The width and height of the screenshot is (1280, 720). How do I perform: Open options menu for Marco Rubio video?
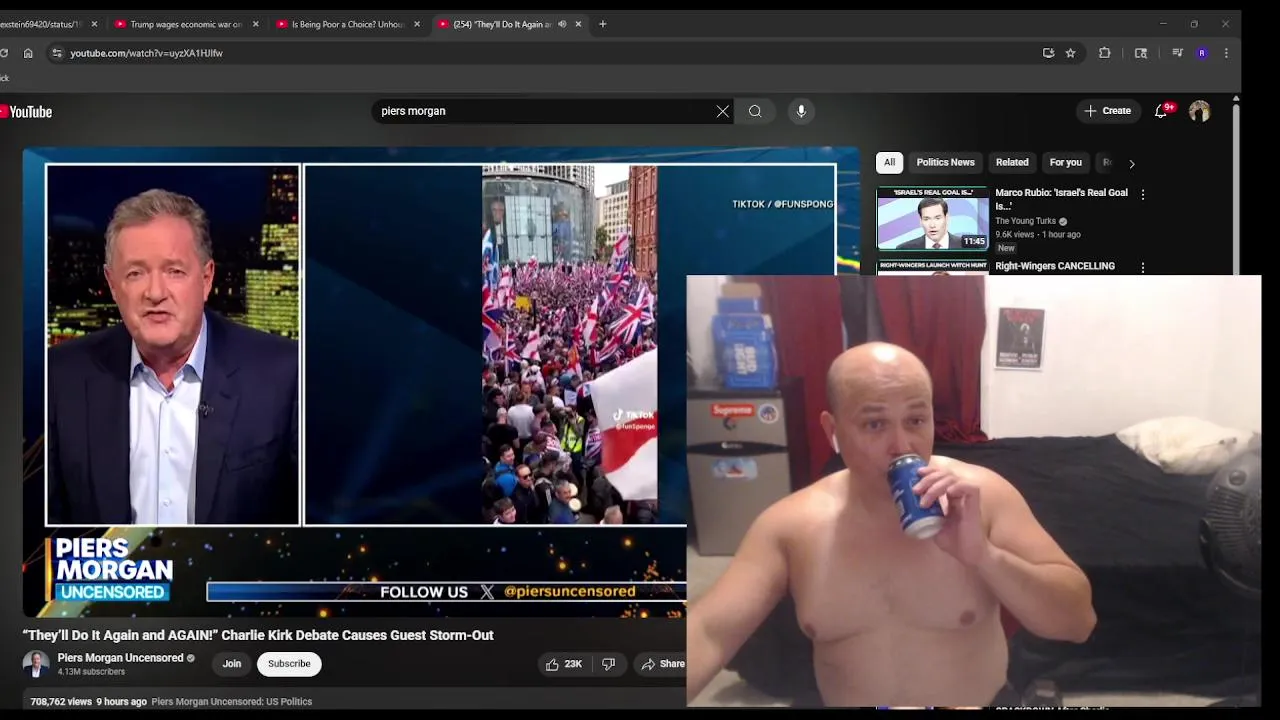[1143, 194]
